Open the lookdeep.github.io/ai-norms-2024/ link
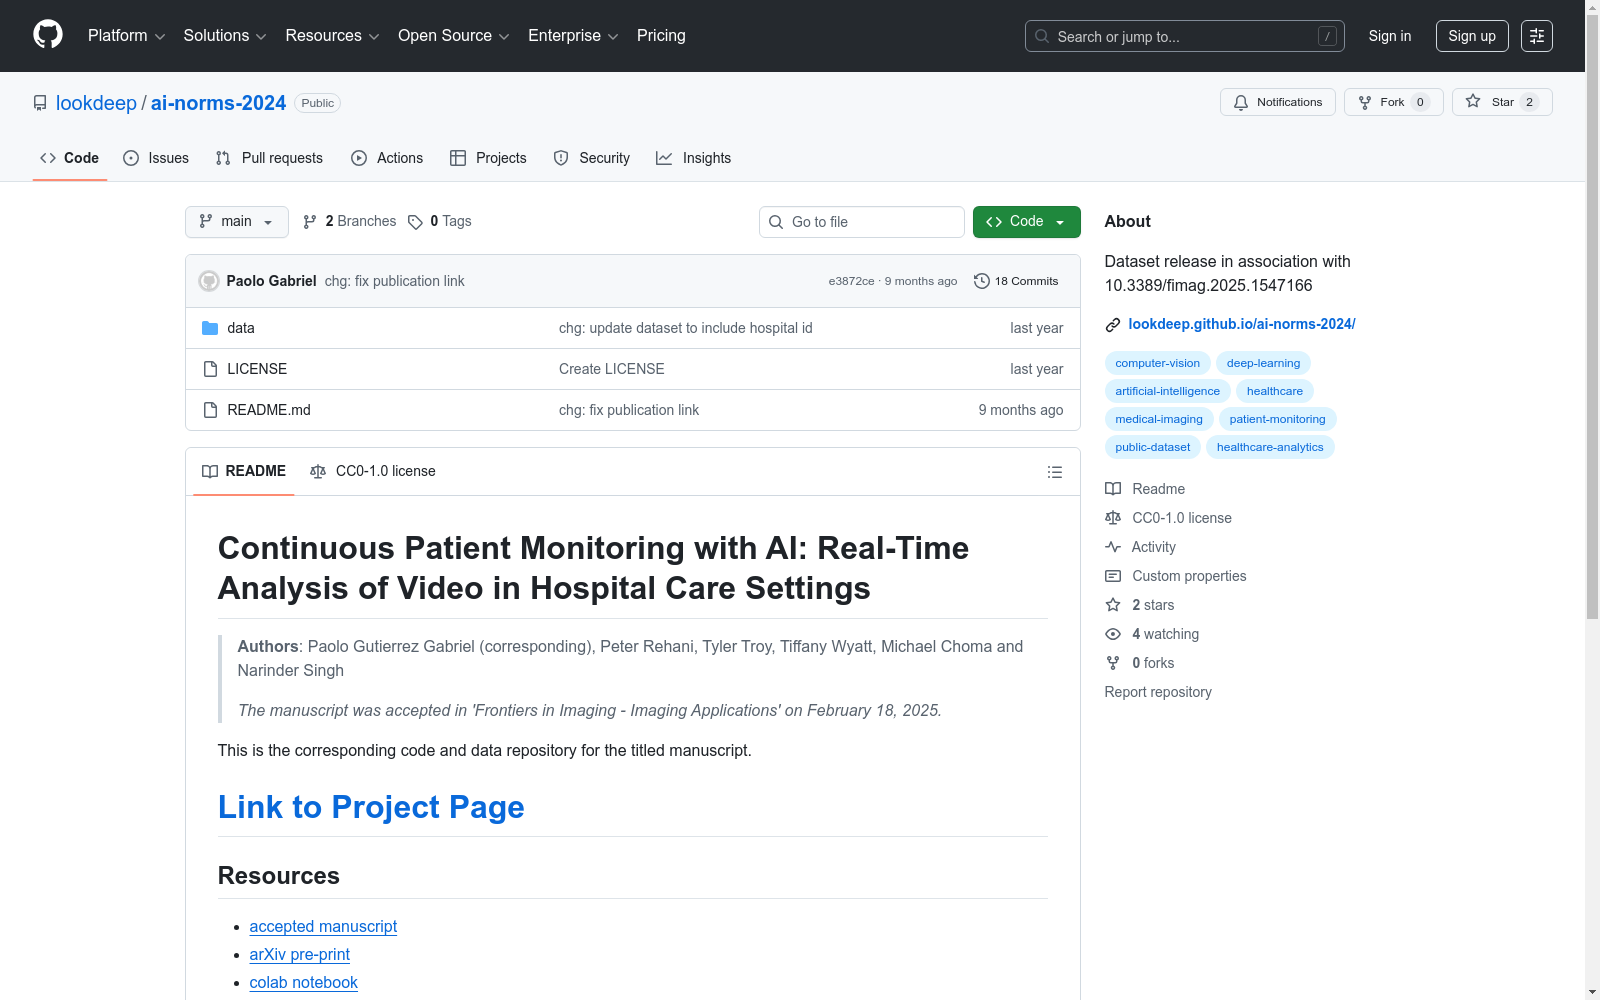Screen dimensions: 1600x1000 [1242, 324]
